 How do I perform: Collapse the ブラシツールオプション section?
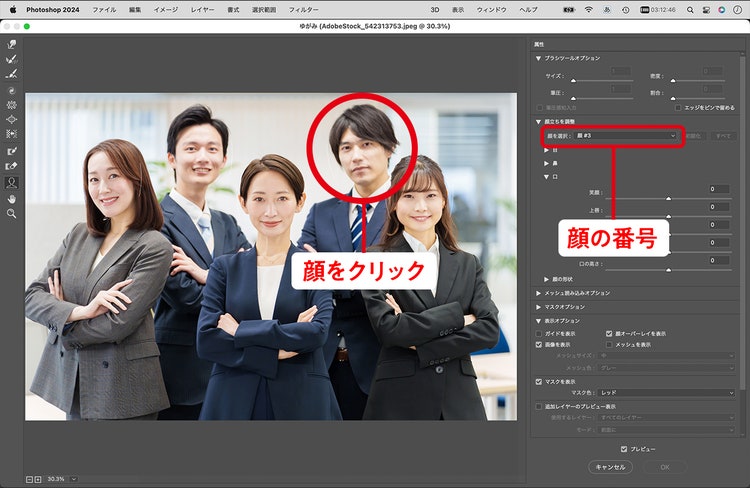click(539, 58)
